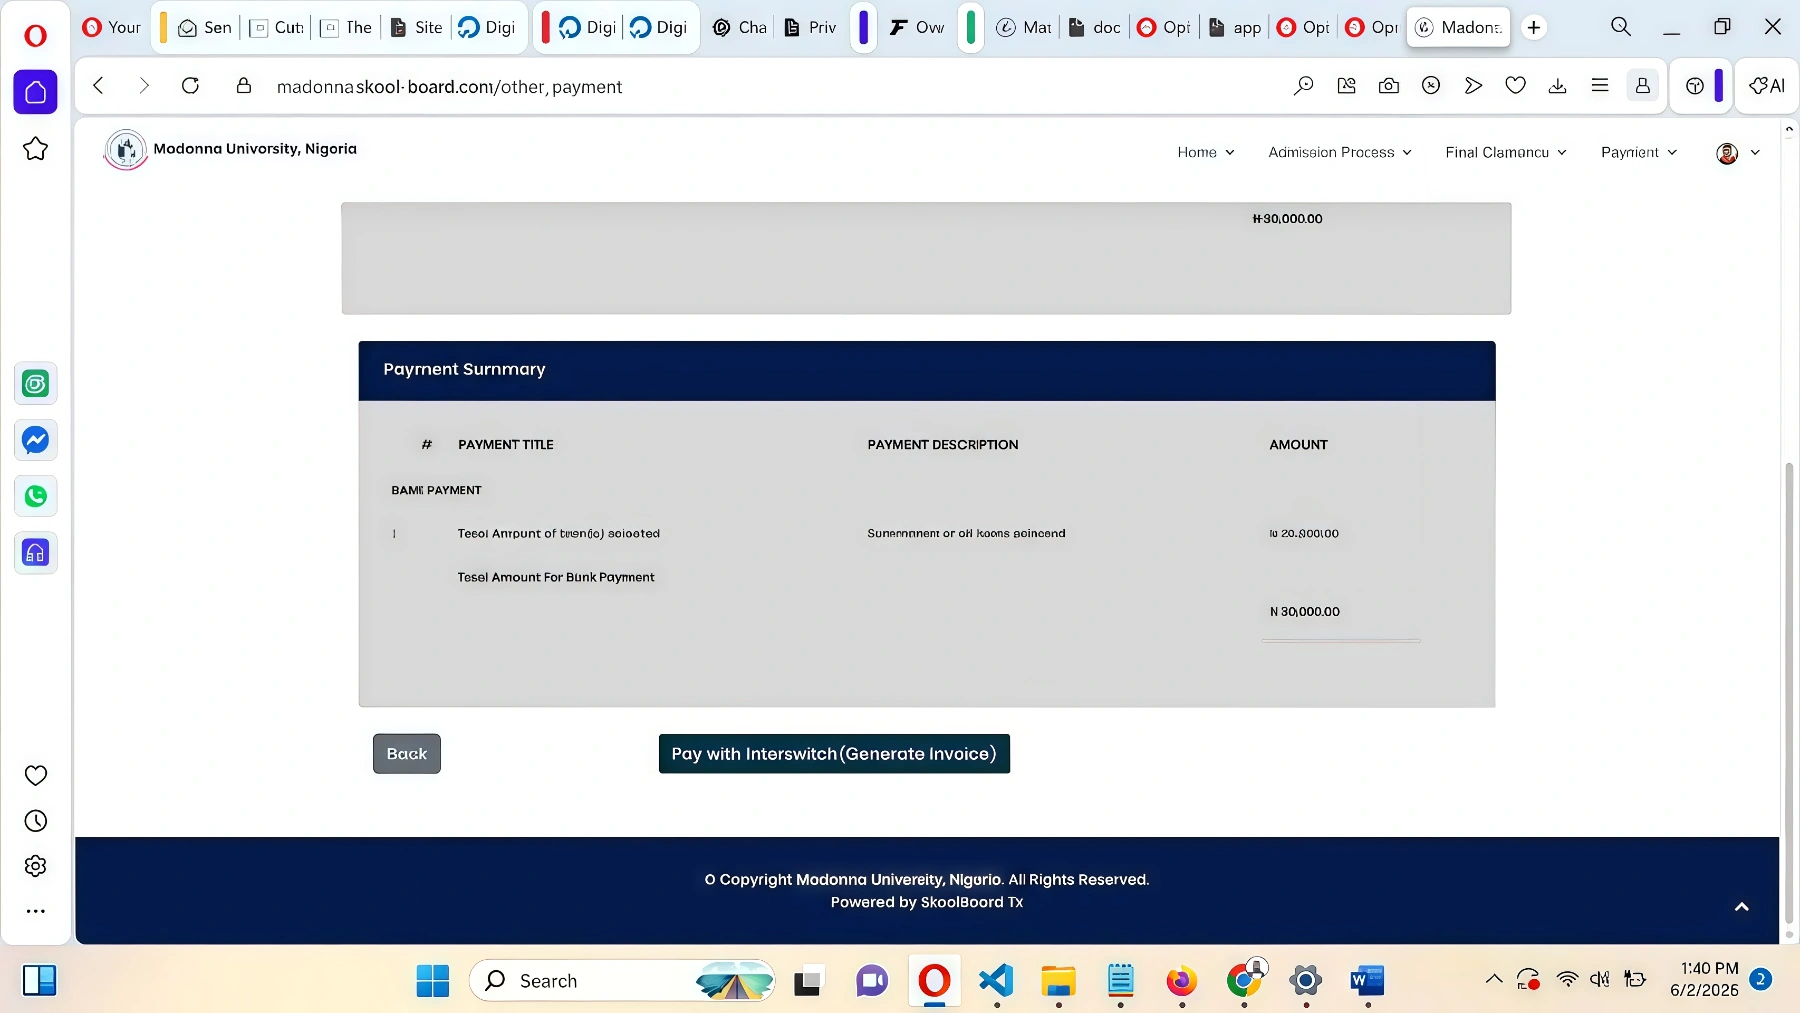Go forward in browser history
Screen dimensions: 1800x1013
(x=143, y=86)
